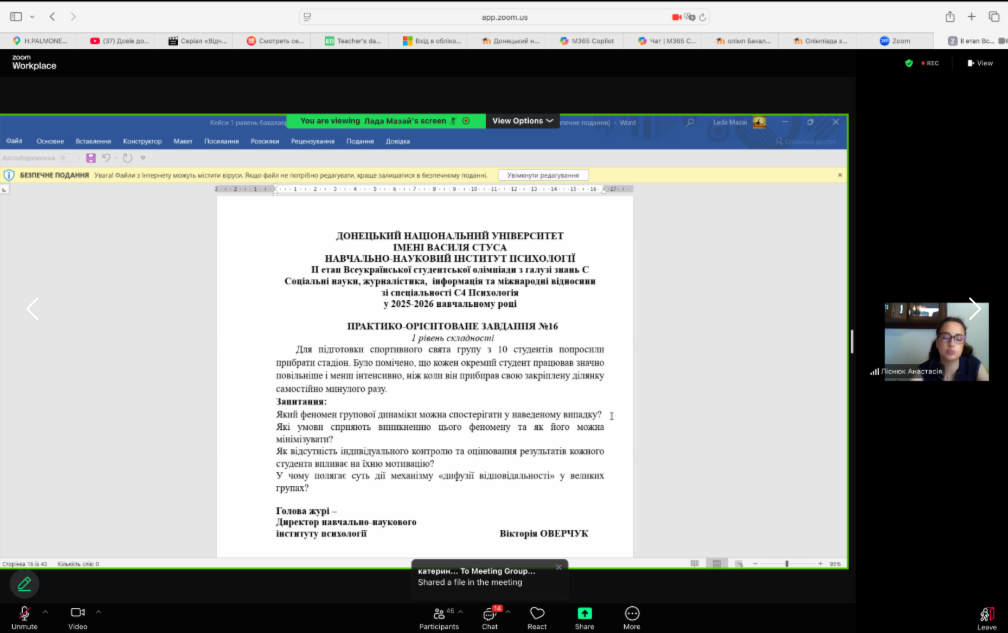
Task: Click the REC recording indicator
Action: coord(930,63)
